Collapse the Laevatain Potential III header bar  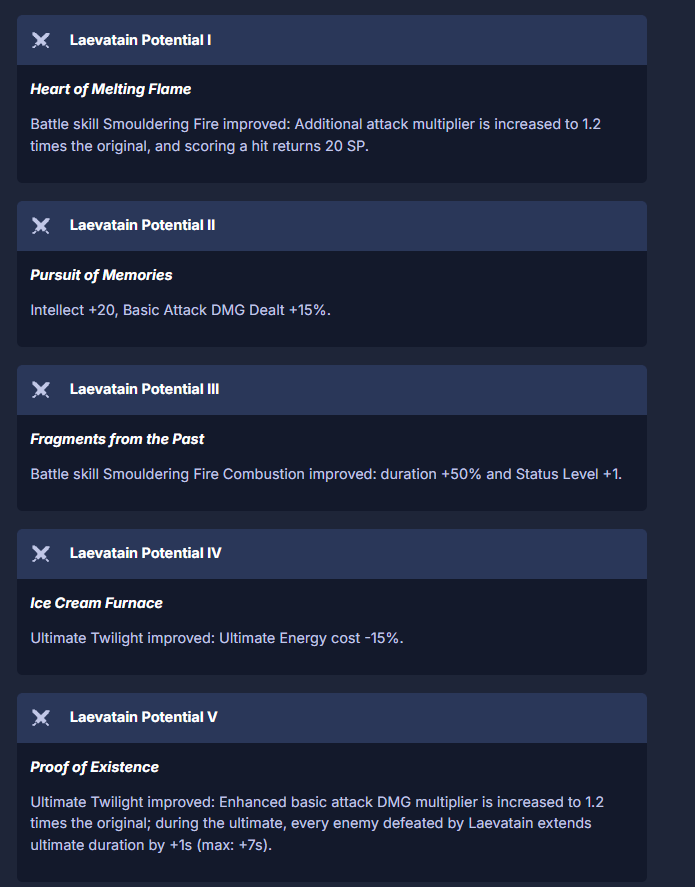tap(332, 390)
